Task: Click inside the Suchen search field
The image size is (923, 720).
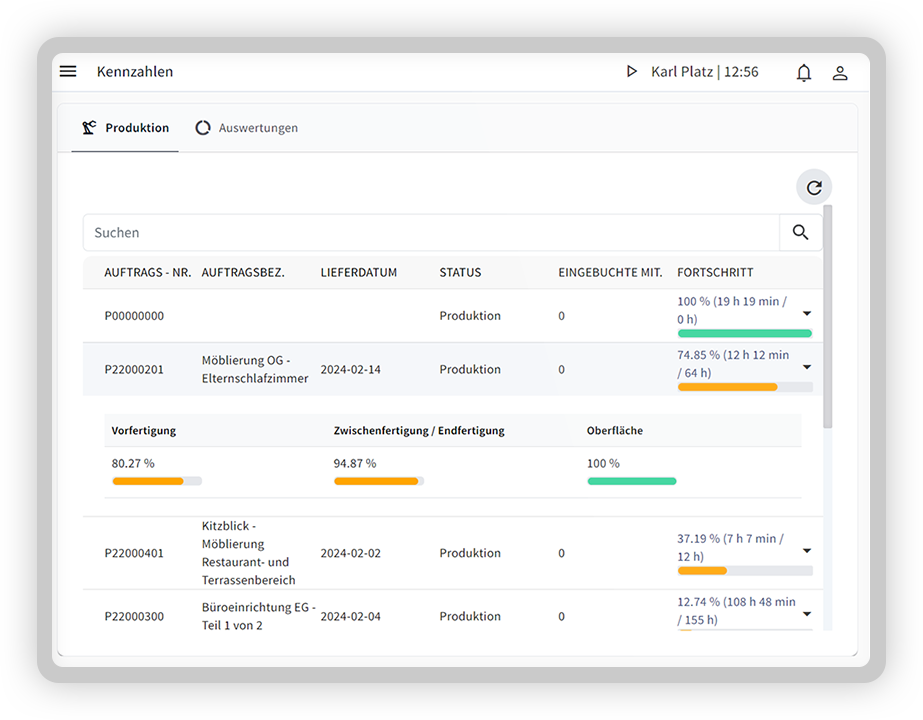Action: point(300,232)
